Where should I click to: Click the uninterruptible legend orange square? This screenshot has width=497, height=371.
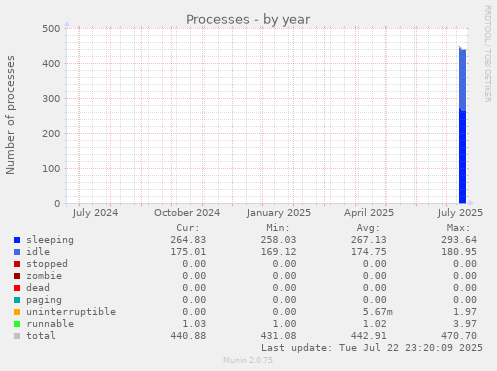tap(17, 312)
